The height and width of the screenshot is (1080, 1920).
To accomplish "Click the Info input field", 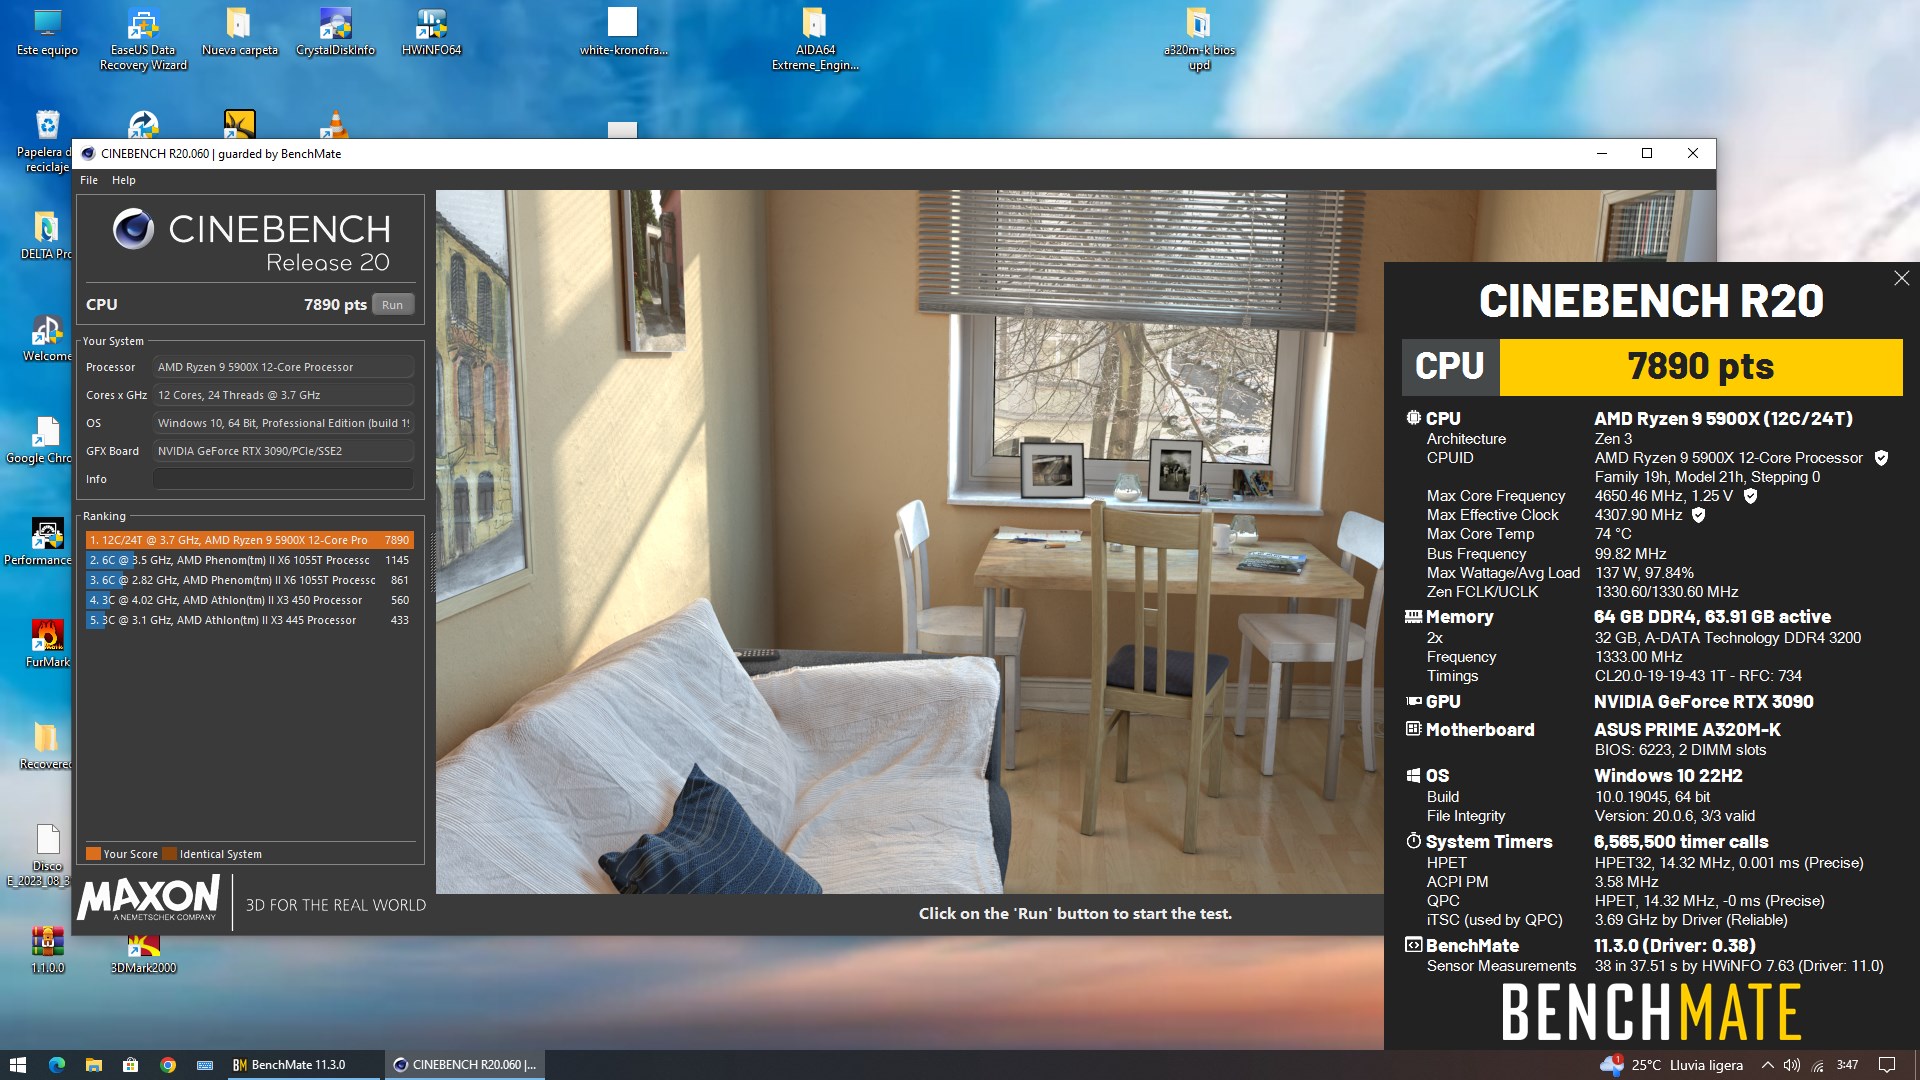I will click(x=283, y=479).
